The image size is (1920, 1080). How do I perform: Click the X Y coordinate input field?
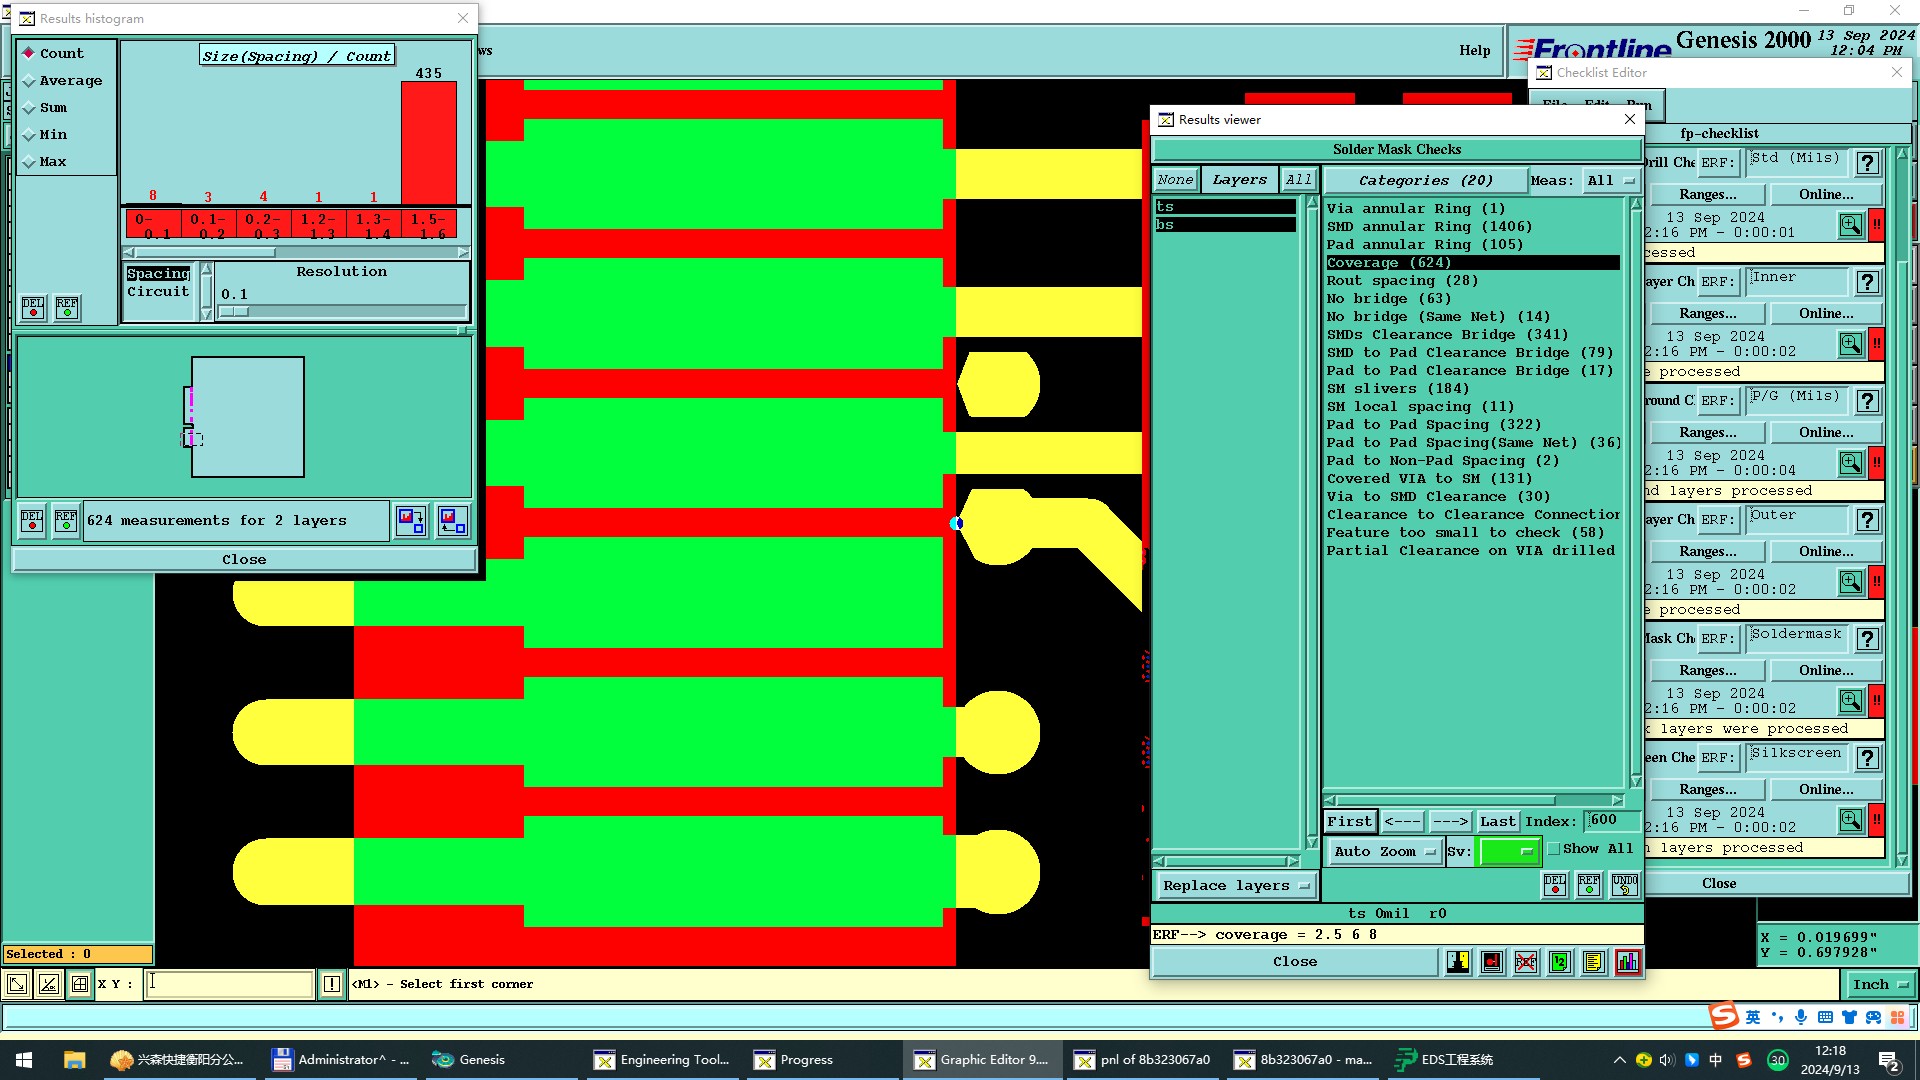[230, 984]
